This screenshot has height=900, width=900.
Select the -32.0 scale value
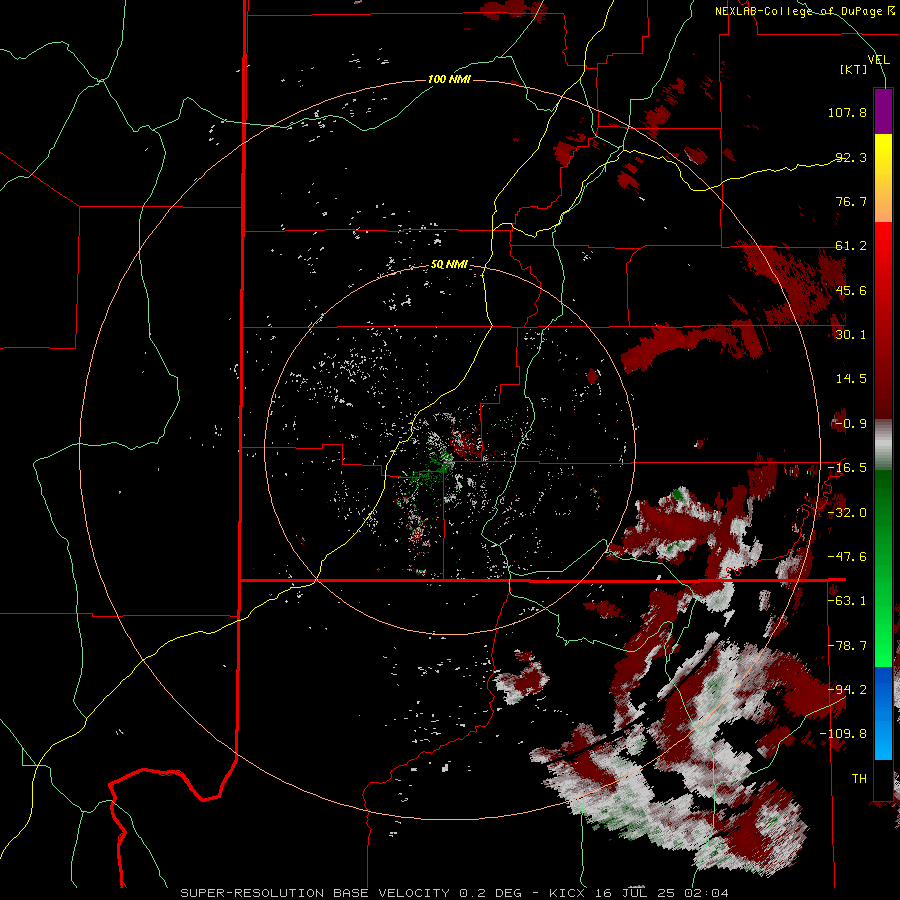point(847,513)
